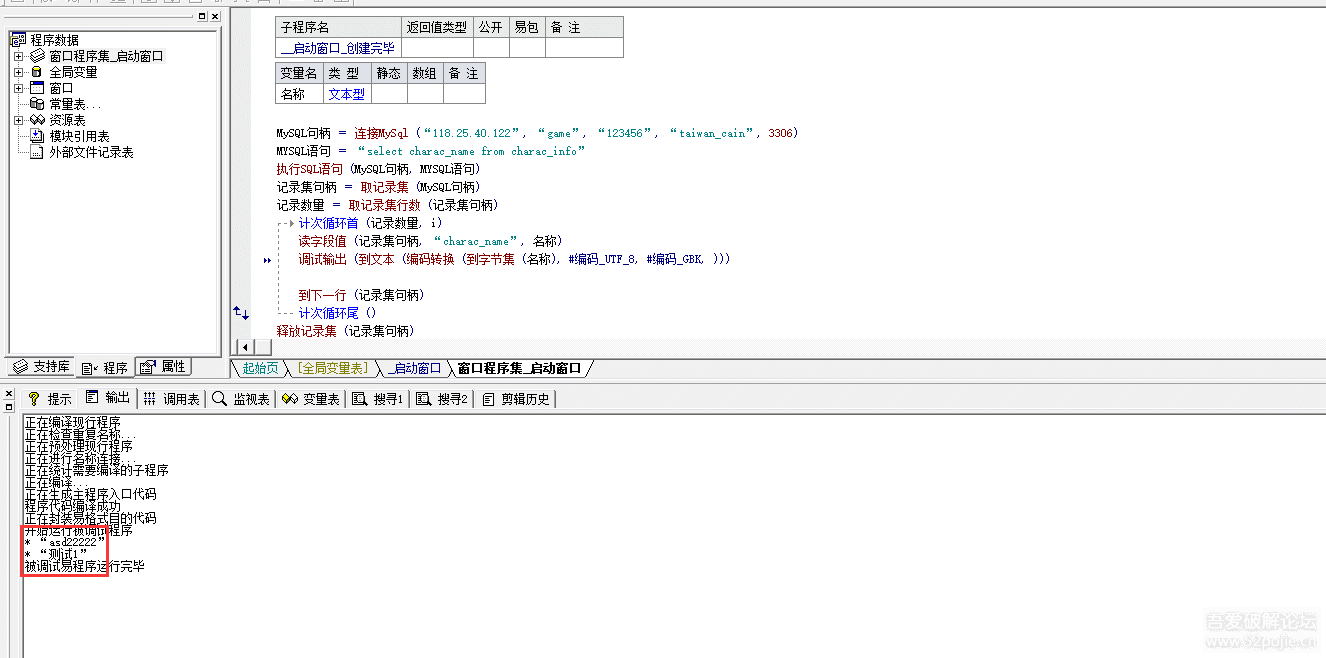Click the 全局变量 database icon in tree
Screen dimensions: 1326x658
37,72
